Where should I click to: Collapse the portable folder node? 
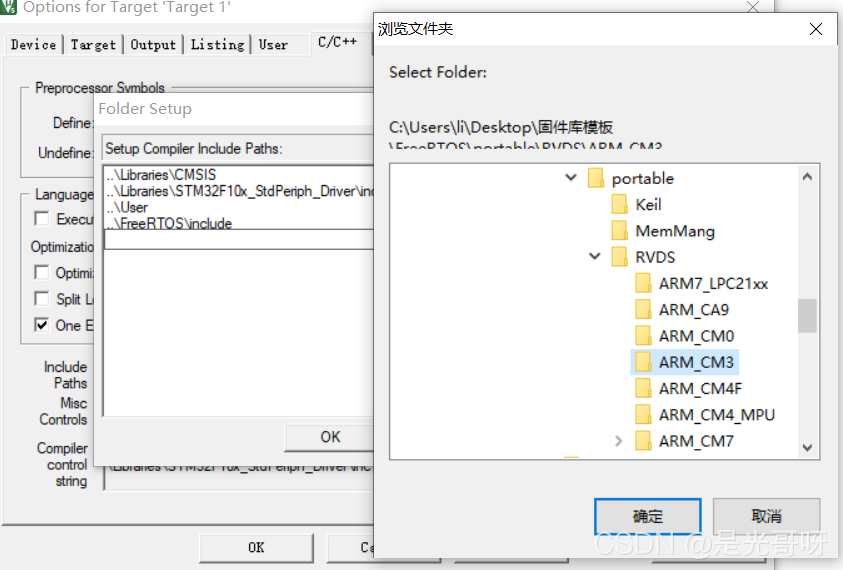coord(571,177)
